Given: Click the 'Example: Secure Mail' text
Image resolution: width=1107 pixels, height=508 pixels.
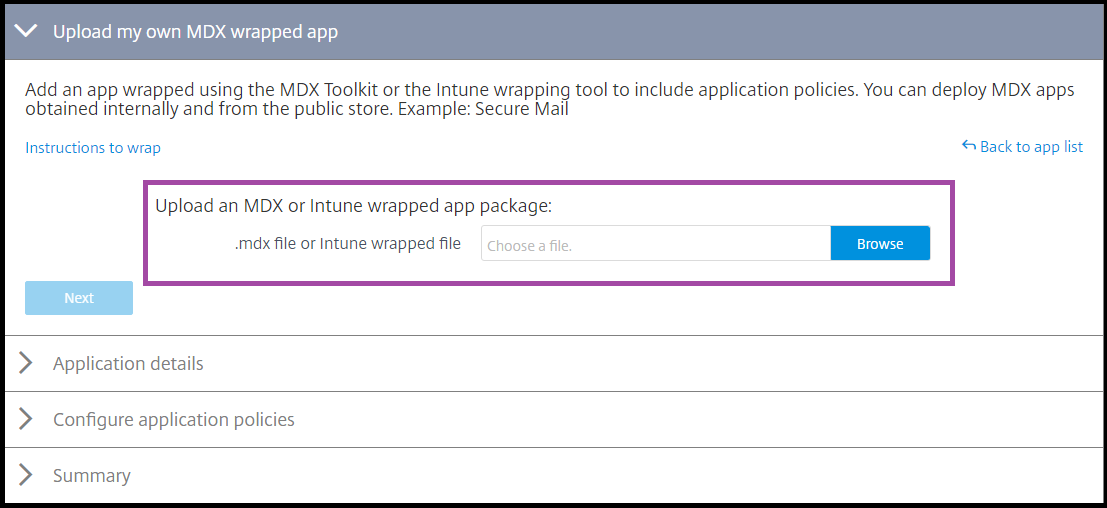Looking at the screenshot, I should (x=483, y=109).
